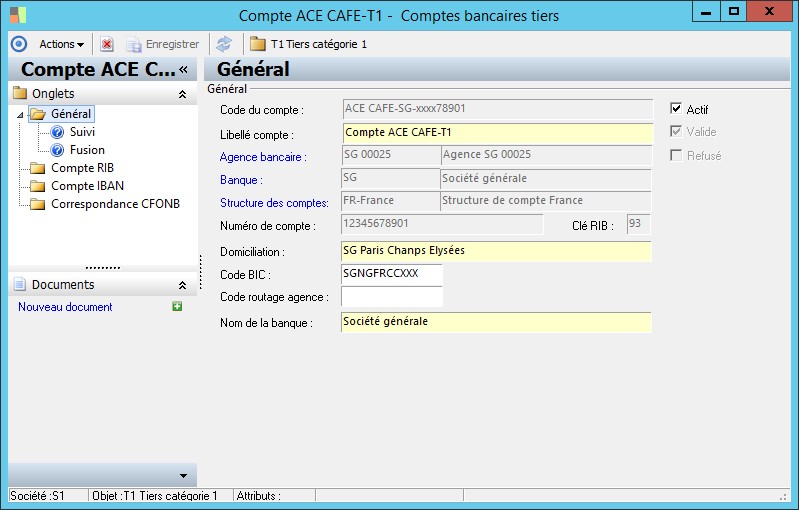This screenshot has width=799, height=510.
Task: Click the blue circle icon beside Actions
Action: pyautogui.click(x=19, y=44)
